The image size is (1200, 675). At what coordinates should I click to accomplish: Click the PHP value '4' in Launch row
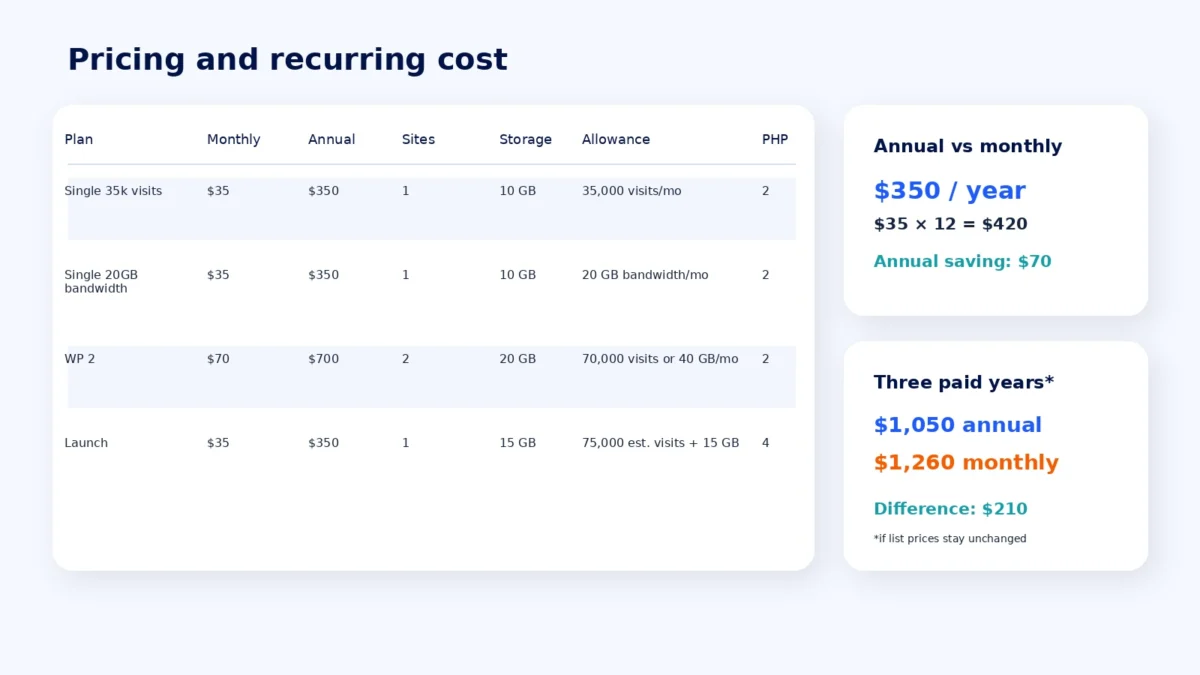(x=766, y=443)
